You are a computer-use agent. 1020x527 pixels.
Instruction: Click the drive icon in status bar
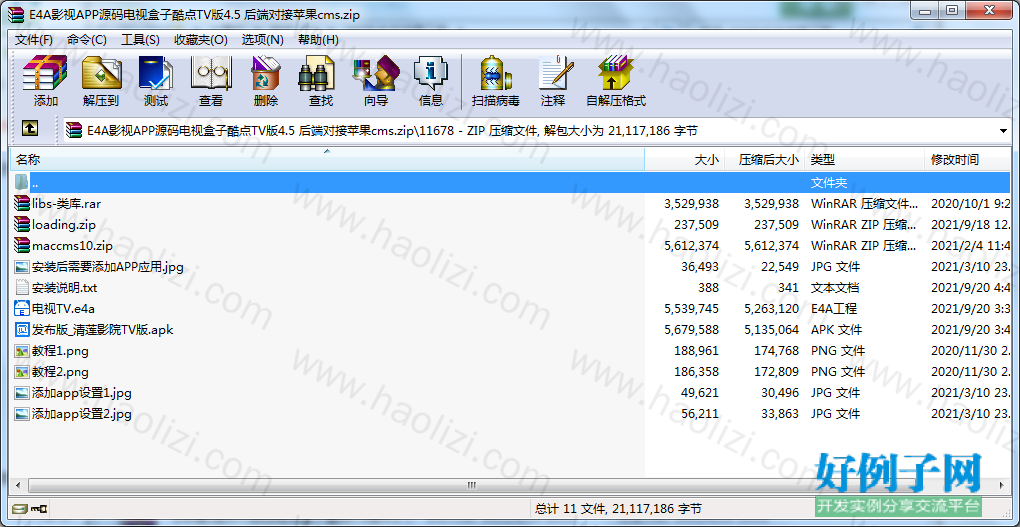coord(20,509)
